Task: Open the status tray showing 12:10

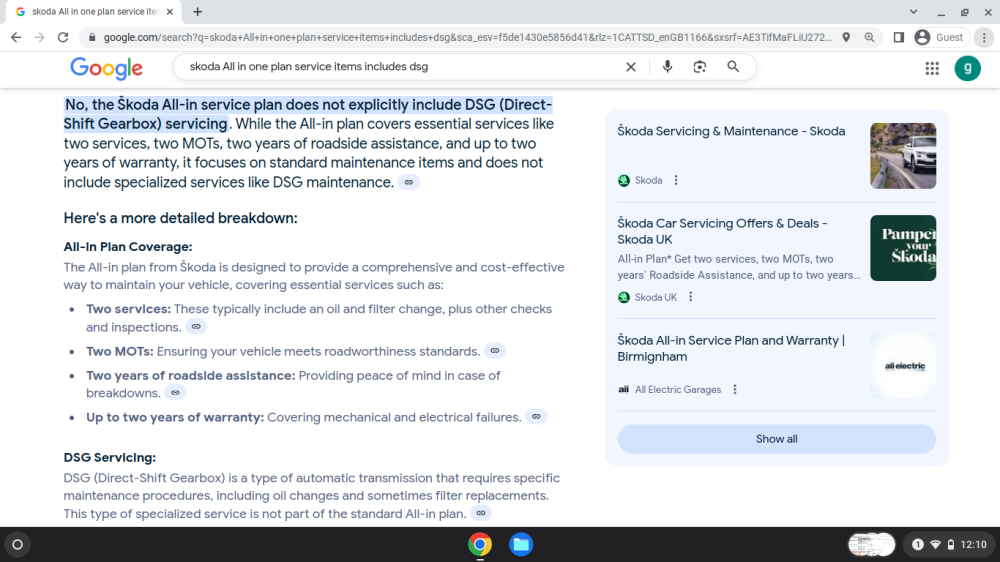Action: (948, 545)
